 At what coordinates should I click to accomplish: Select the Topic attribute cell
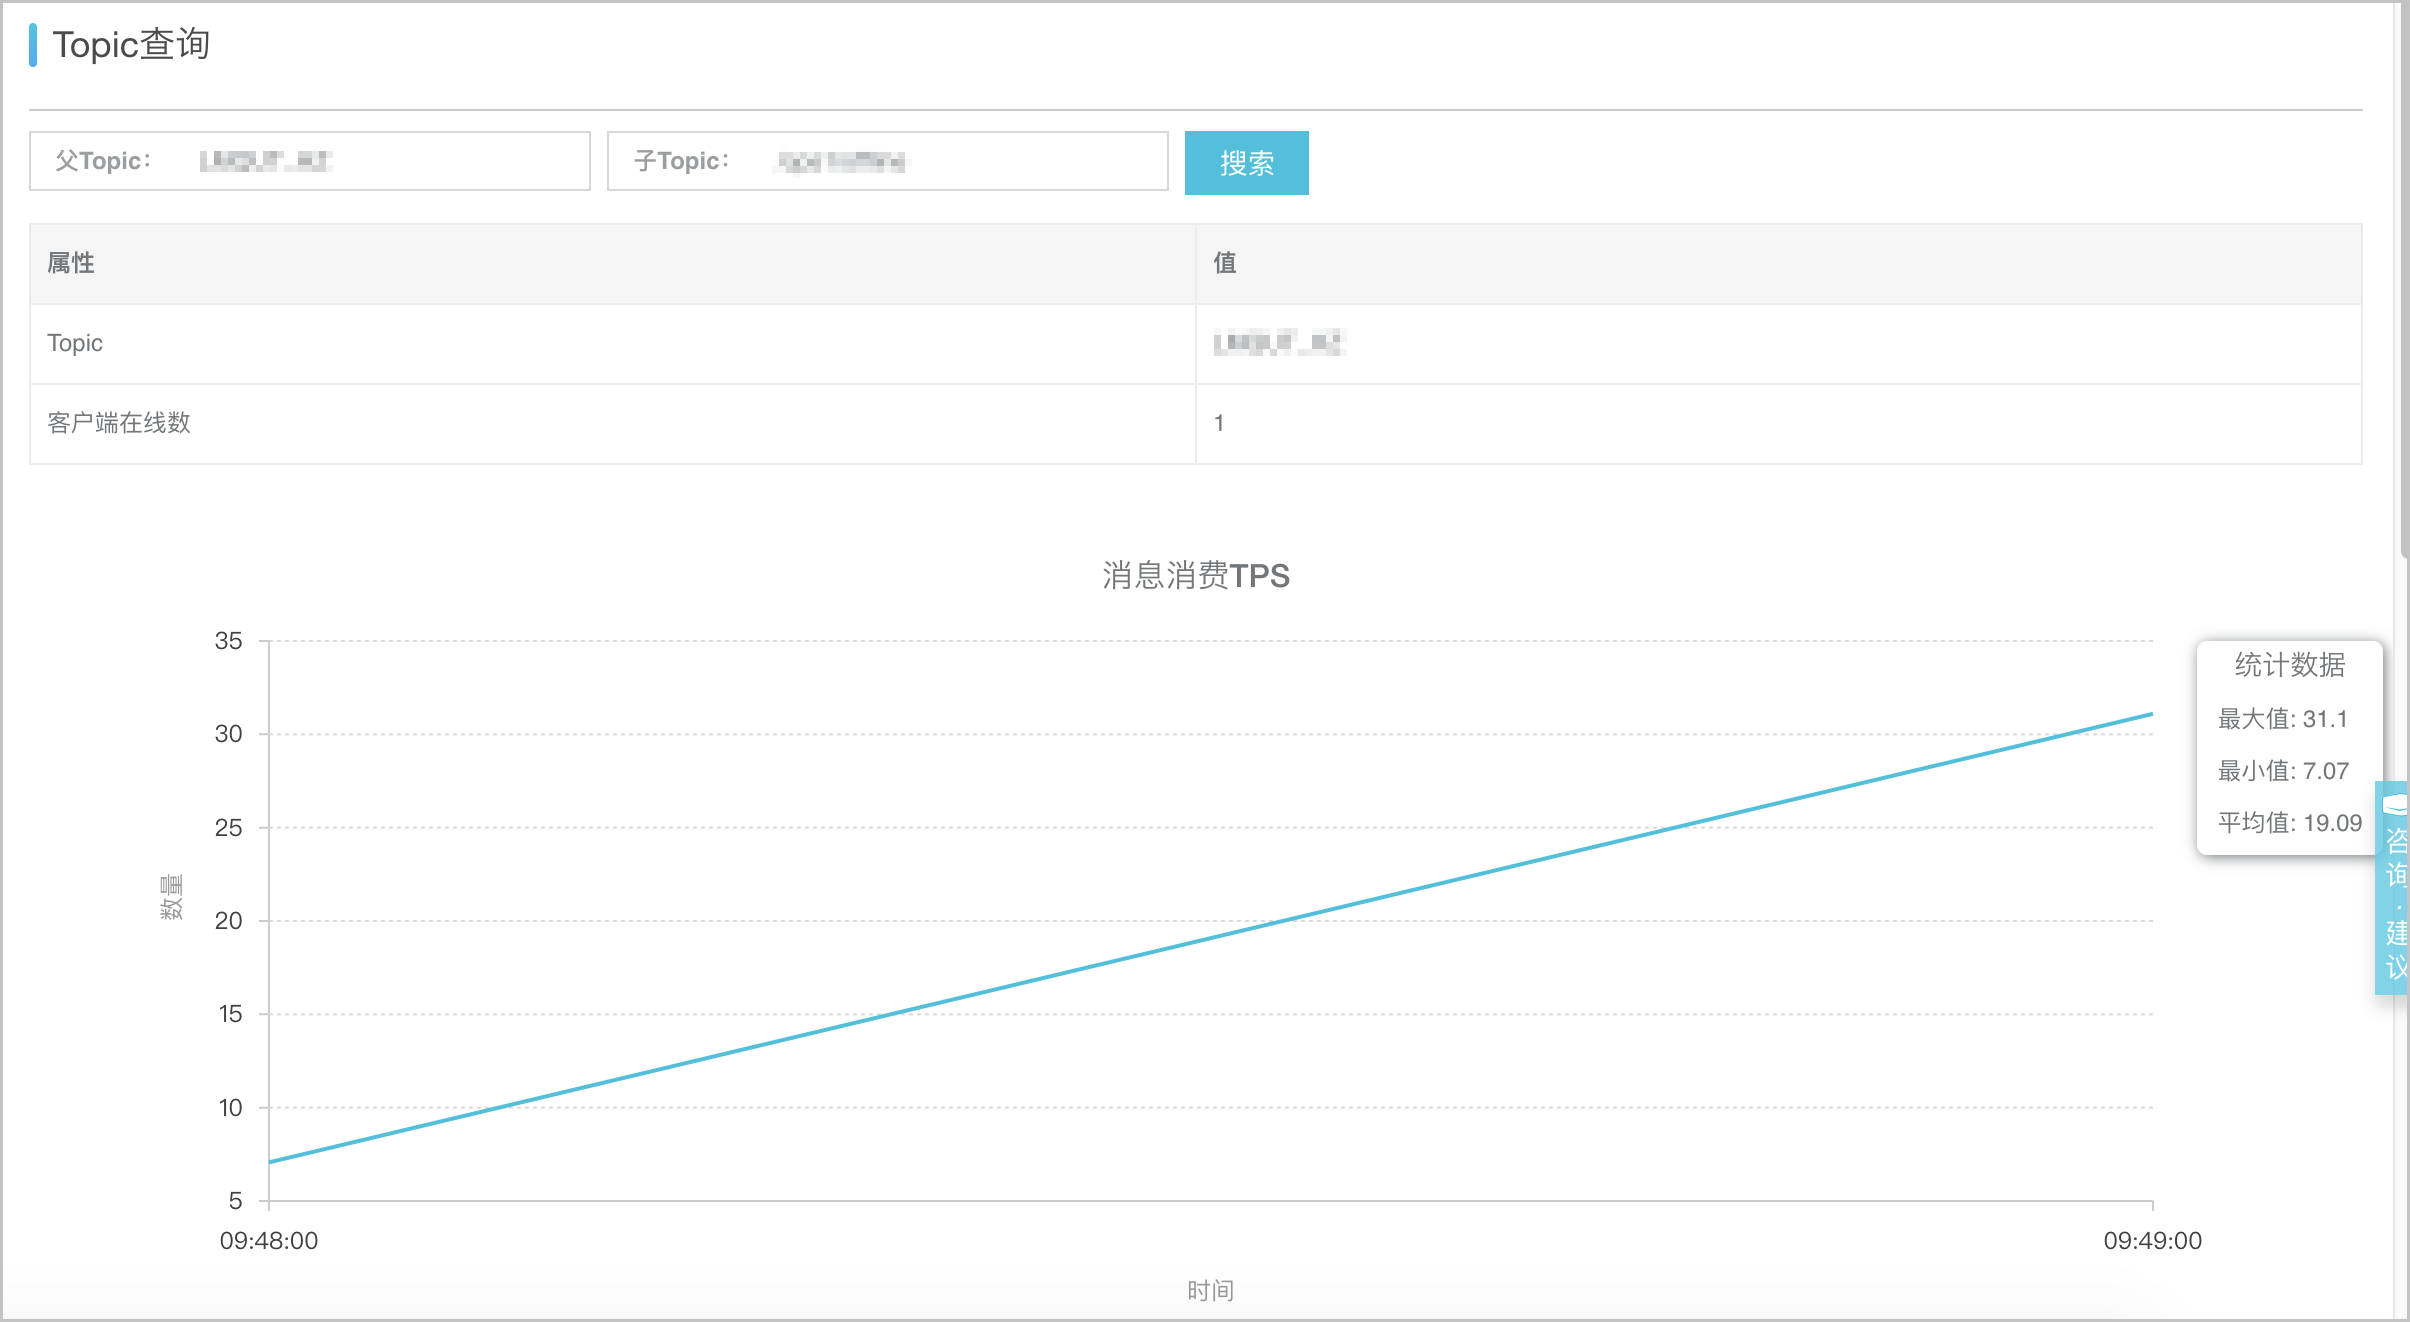click(613, 344)
